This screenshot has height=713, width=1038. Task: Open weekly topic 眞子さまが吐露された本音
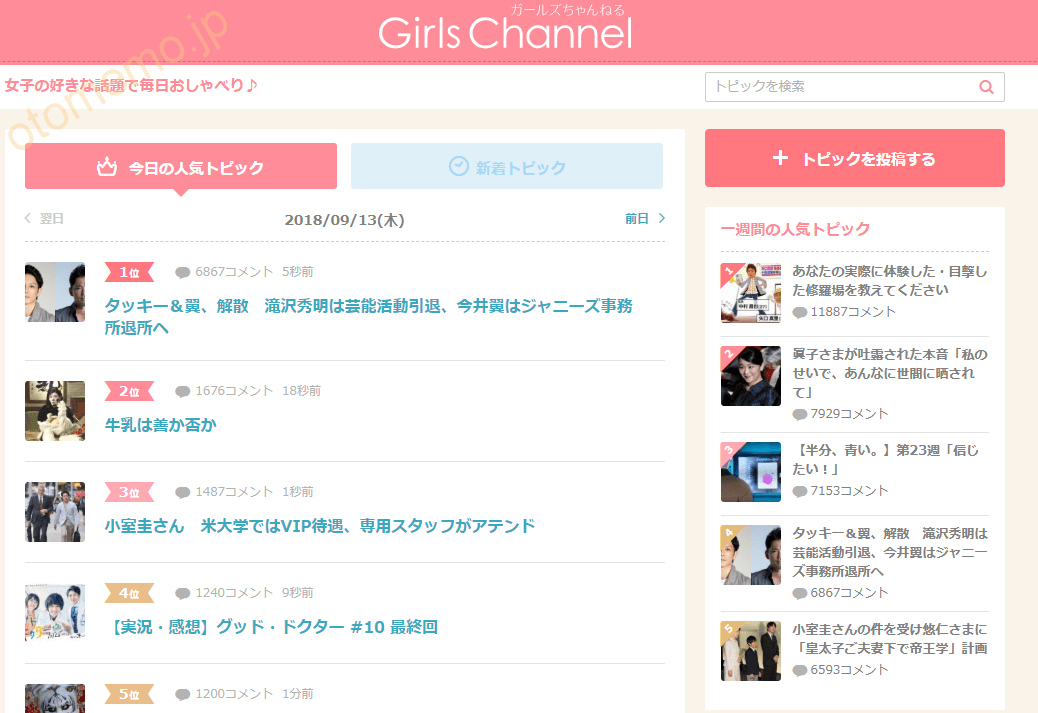click(890, 373)
